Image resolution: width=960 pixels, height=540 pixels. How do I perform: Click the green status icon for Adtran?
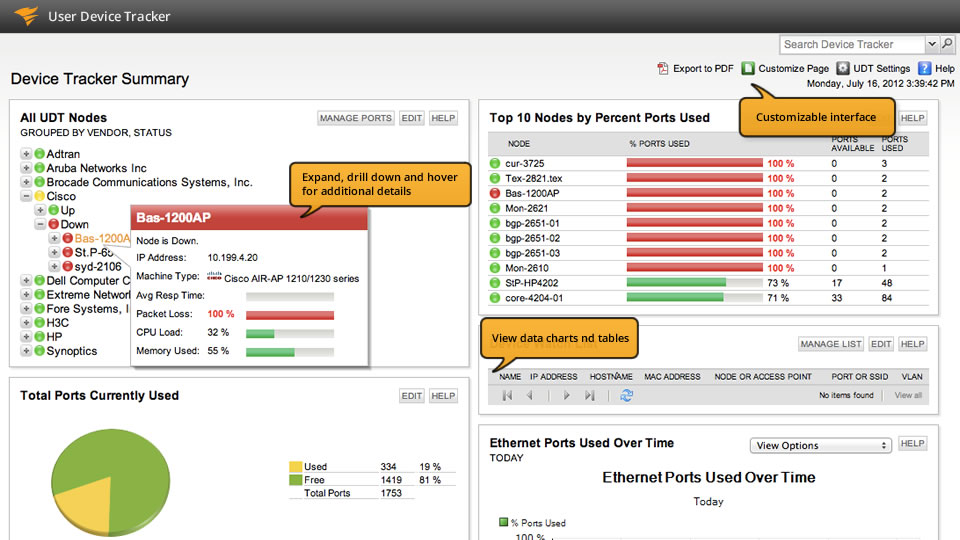pos(39,154)
